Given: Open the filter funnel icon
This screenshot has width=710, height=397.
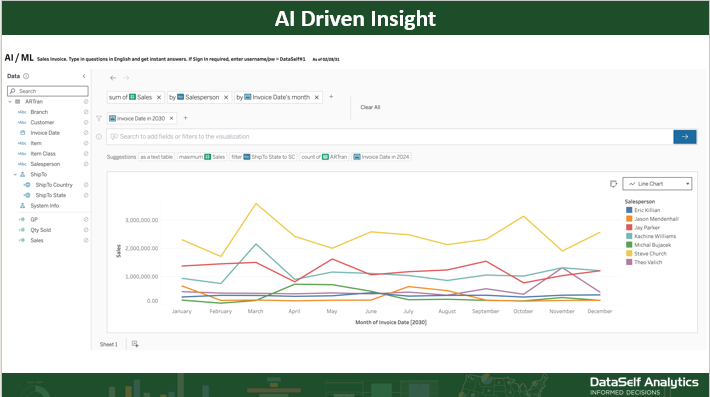Looking at the screenshot, I should click(x=99, y=119).
